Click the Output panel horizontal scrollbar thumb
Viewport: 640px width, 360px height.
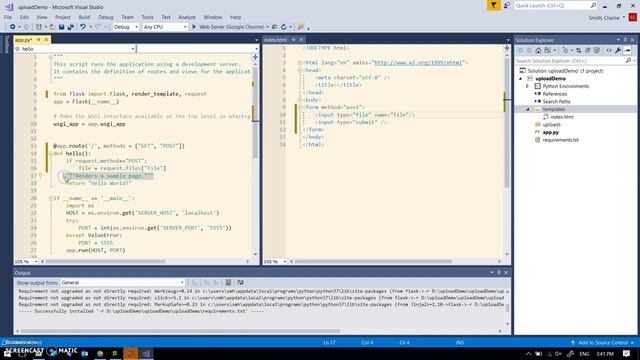tap(180, 331)
